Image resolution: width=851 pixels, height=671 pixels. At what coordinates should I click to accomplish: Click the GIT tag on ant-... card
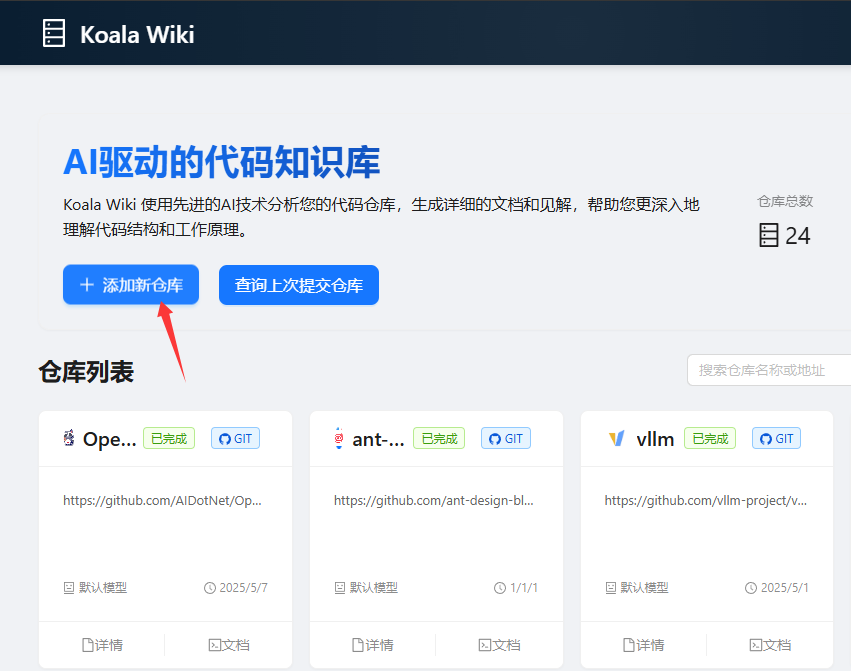click(x=506, y=438)
